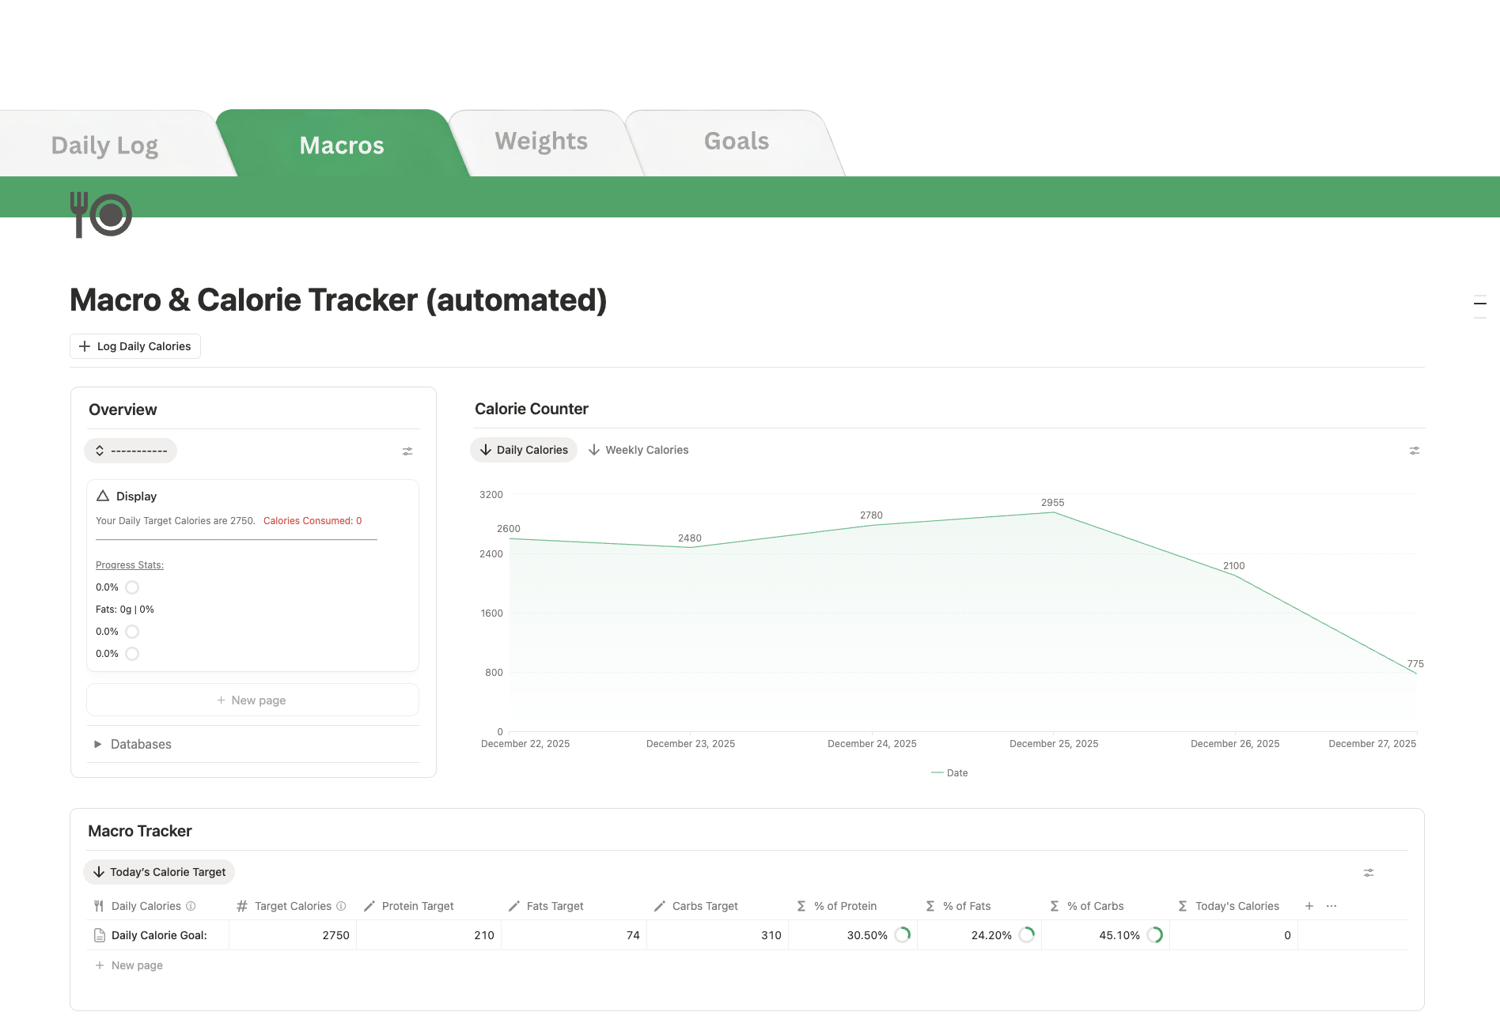Click the 775 data point label on chart

(x=1415, y=664)
